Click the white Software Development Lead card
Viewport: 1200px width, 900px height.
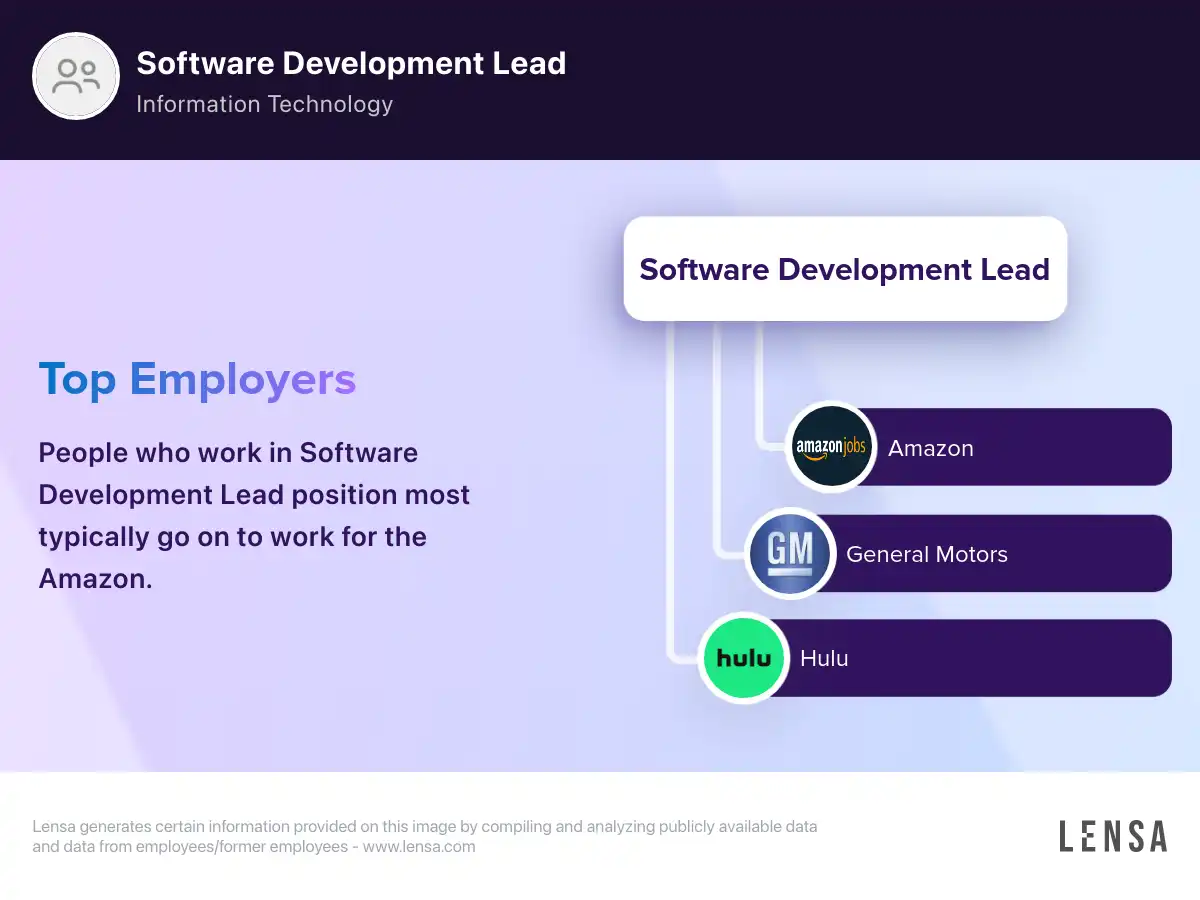pyautogui.click(x=845, y=269)
